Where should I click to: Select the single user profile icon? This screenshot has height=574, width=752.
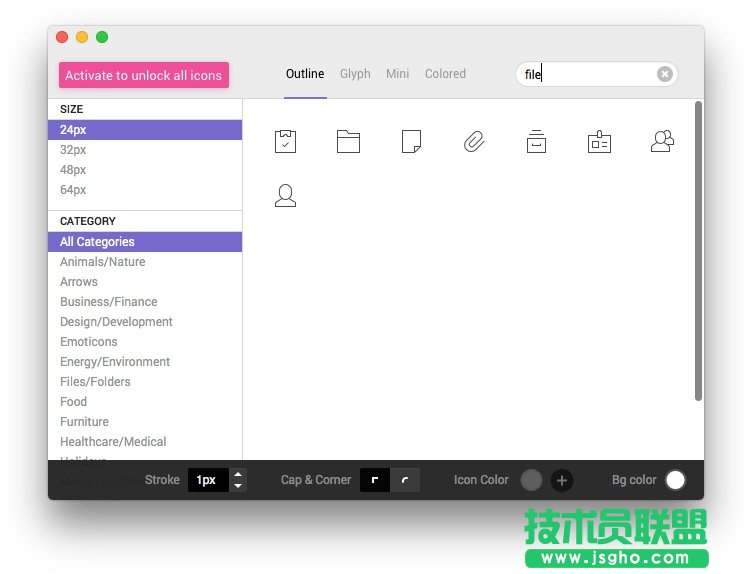286,196
